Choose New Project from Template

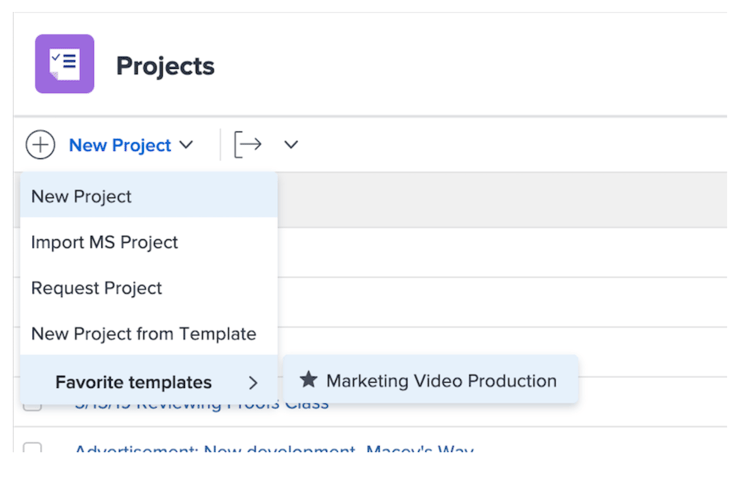(143, 334)
